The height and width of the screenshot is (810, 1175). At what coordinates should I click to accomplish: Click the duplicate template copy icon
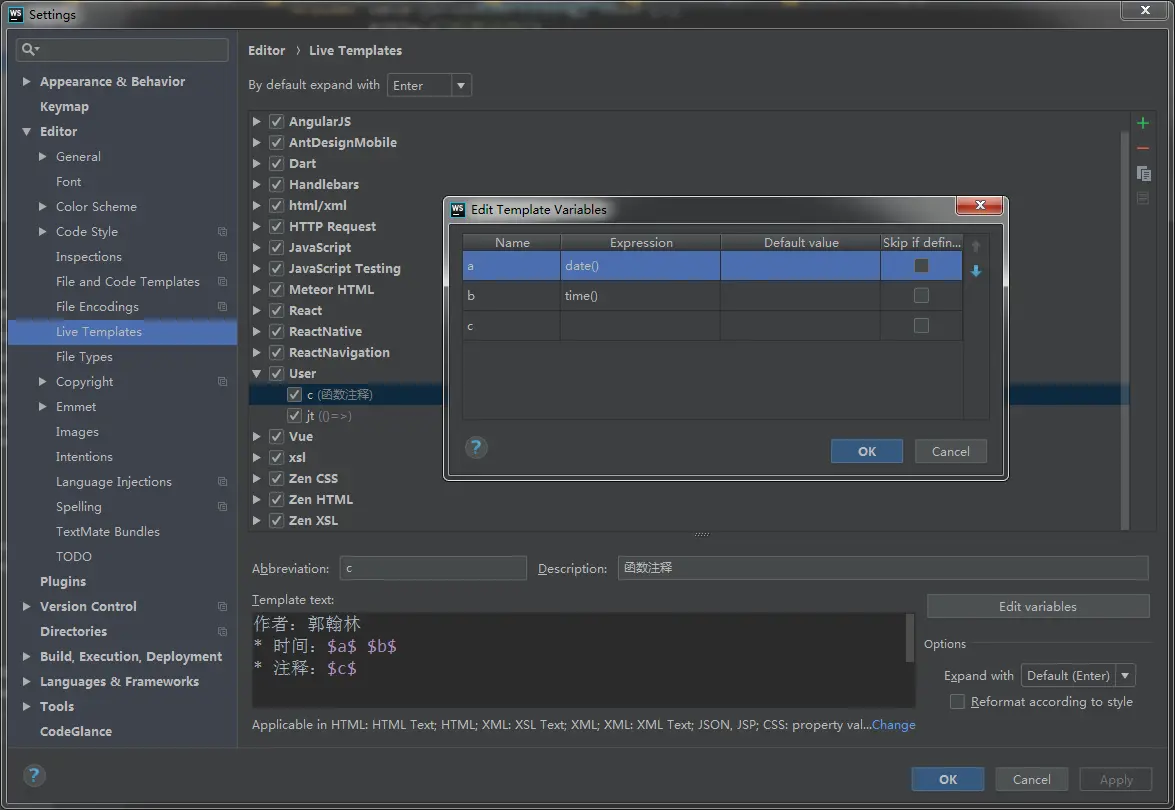1144,174
